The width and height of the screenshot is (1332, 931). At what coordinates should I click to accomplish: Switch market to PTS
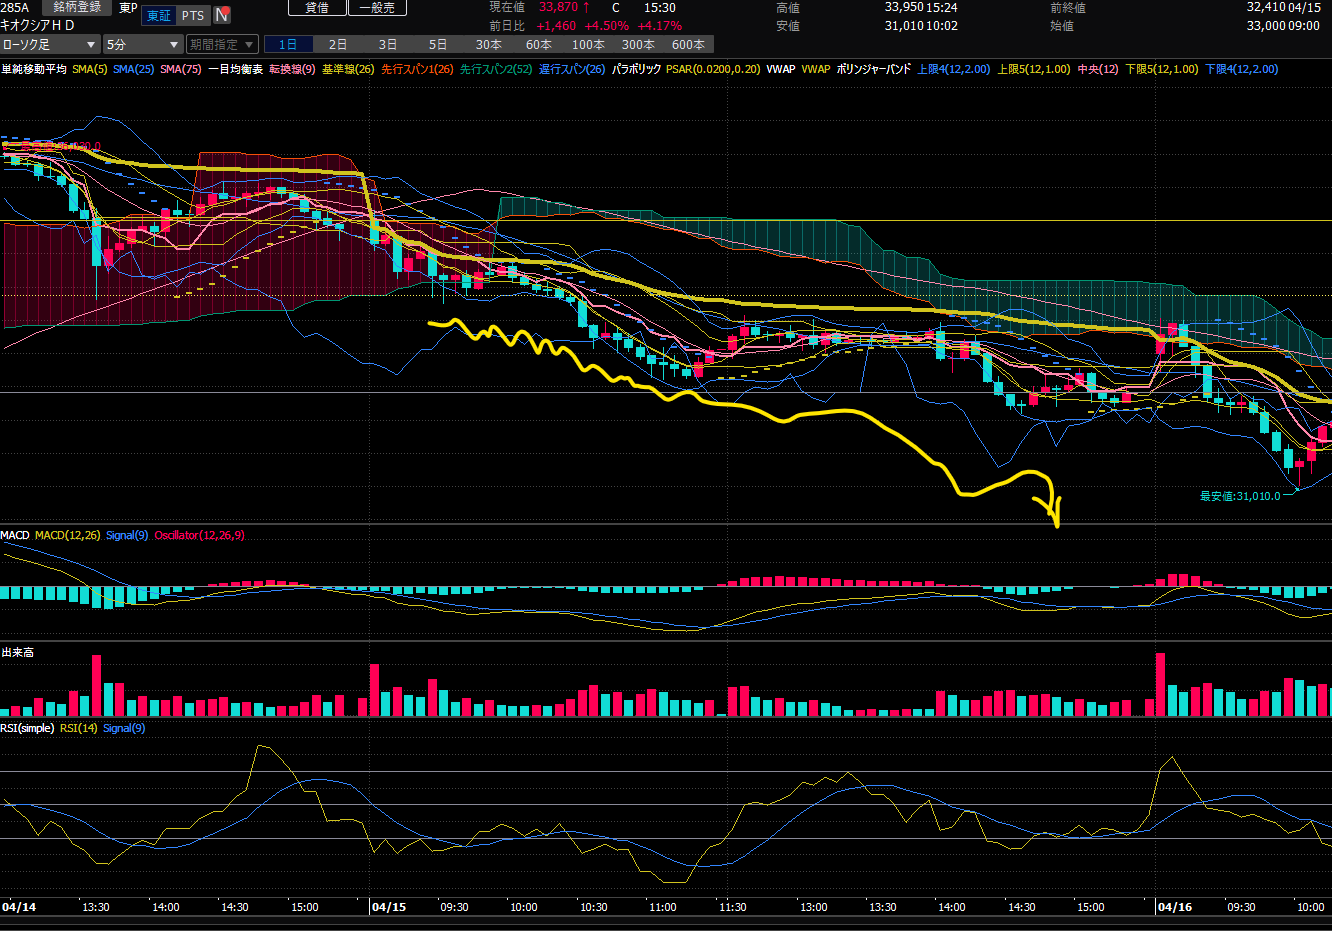coord(193,15)
